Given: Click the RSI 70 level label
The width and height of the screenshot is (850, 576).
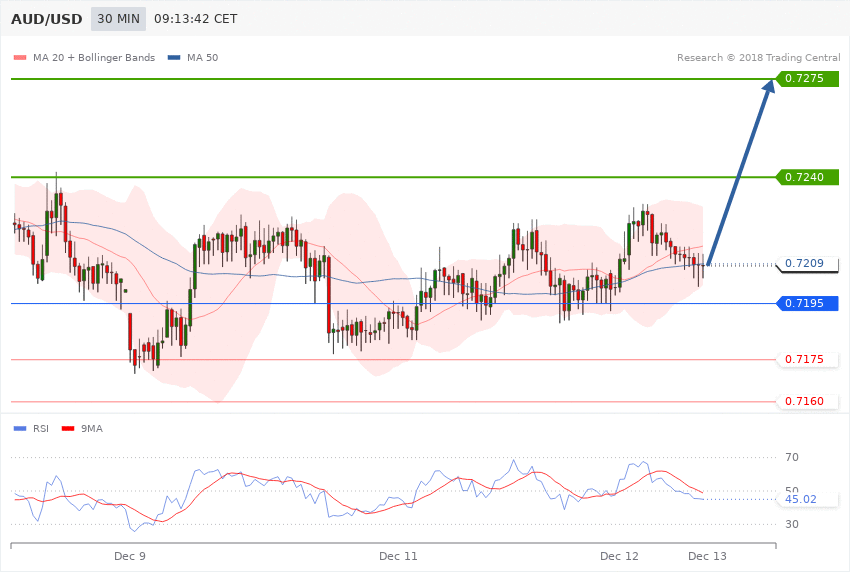Looking at the screenshot, I should tap(792, 457).
